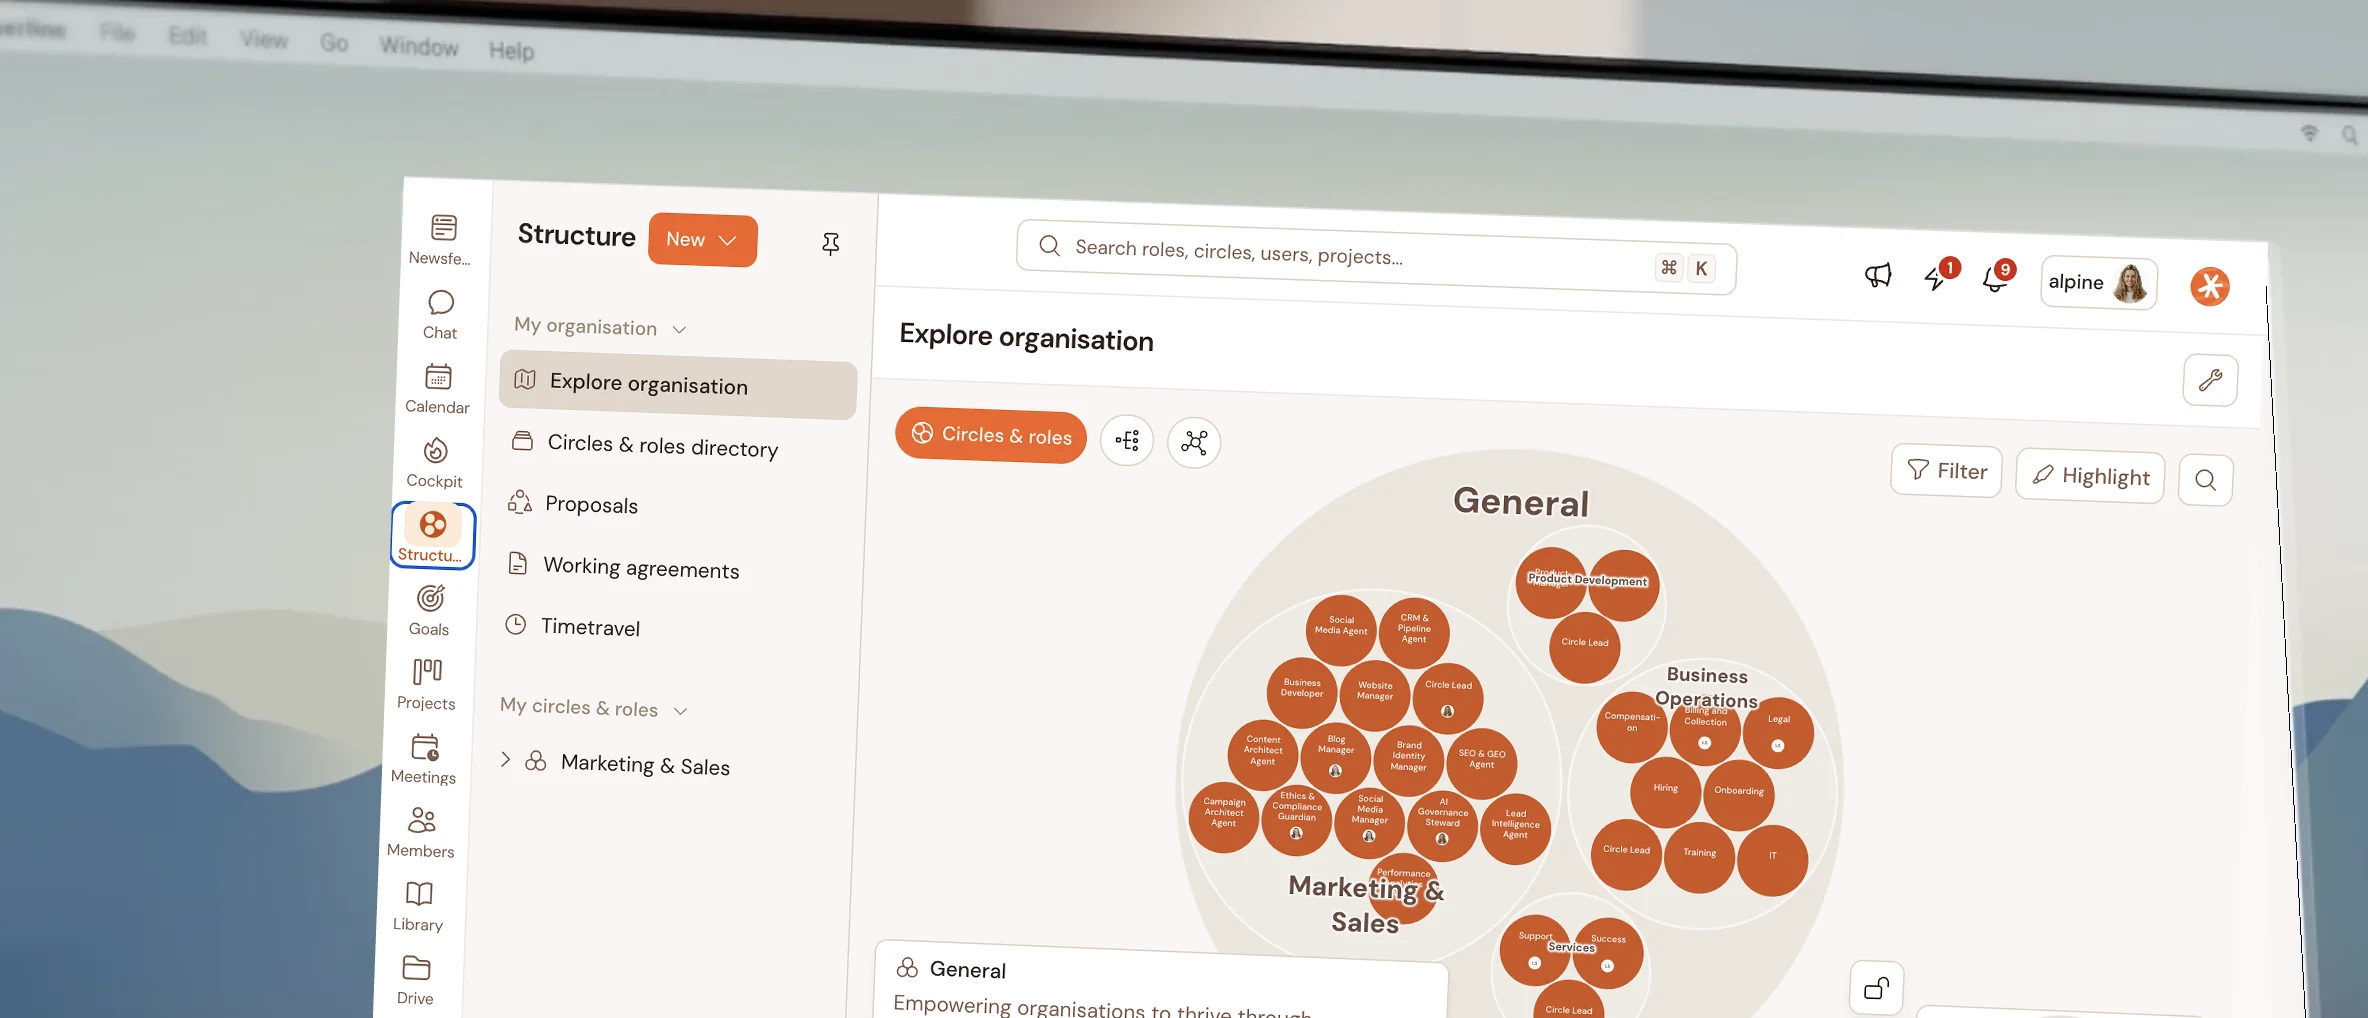Viewport: 2368px width, 1018px height.
Task: Open the Window menu in the menu bar
Action: pyautogui.click(x=418, y=46)
